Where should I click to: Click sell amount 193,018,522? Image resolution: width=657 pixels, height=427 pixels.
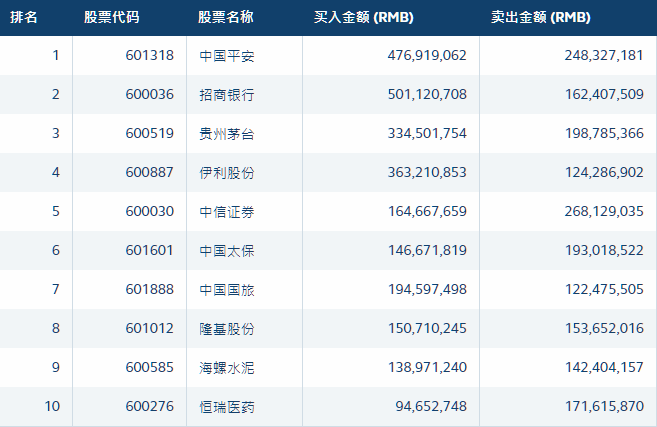[604, 250]
